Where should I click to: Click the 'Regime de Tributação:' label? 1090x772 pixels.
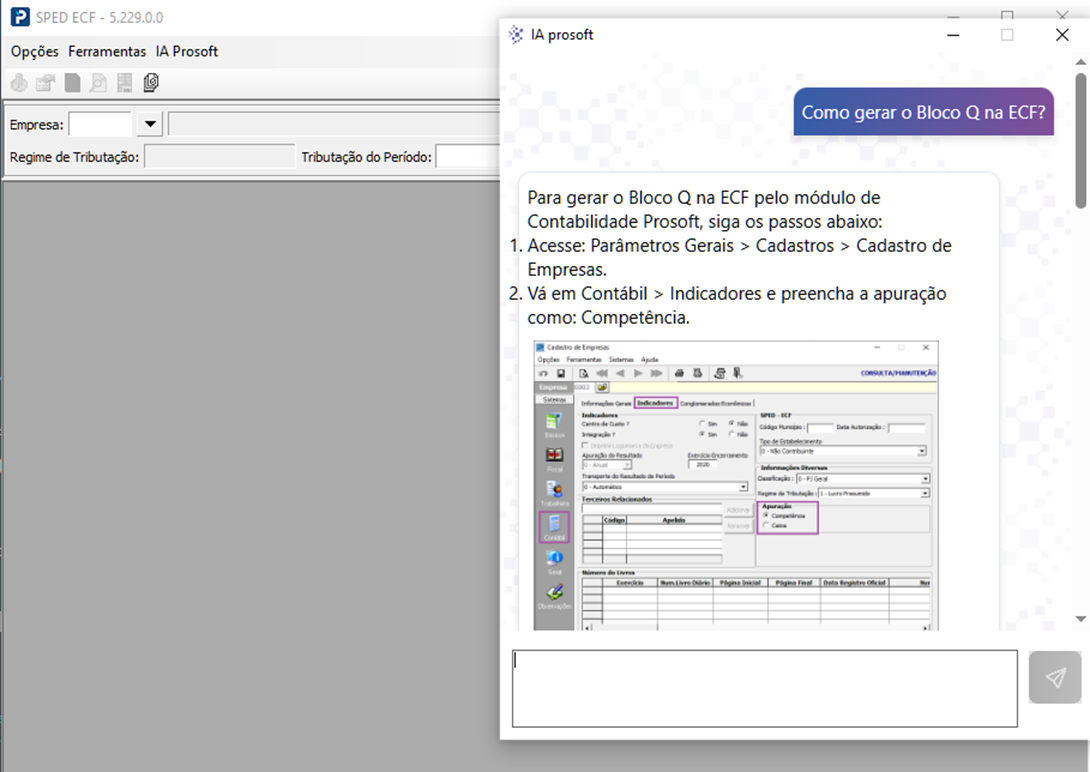(x=74, y=157)
